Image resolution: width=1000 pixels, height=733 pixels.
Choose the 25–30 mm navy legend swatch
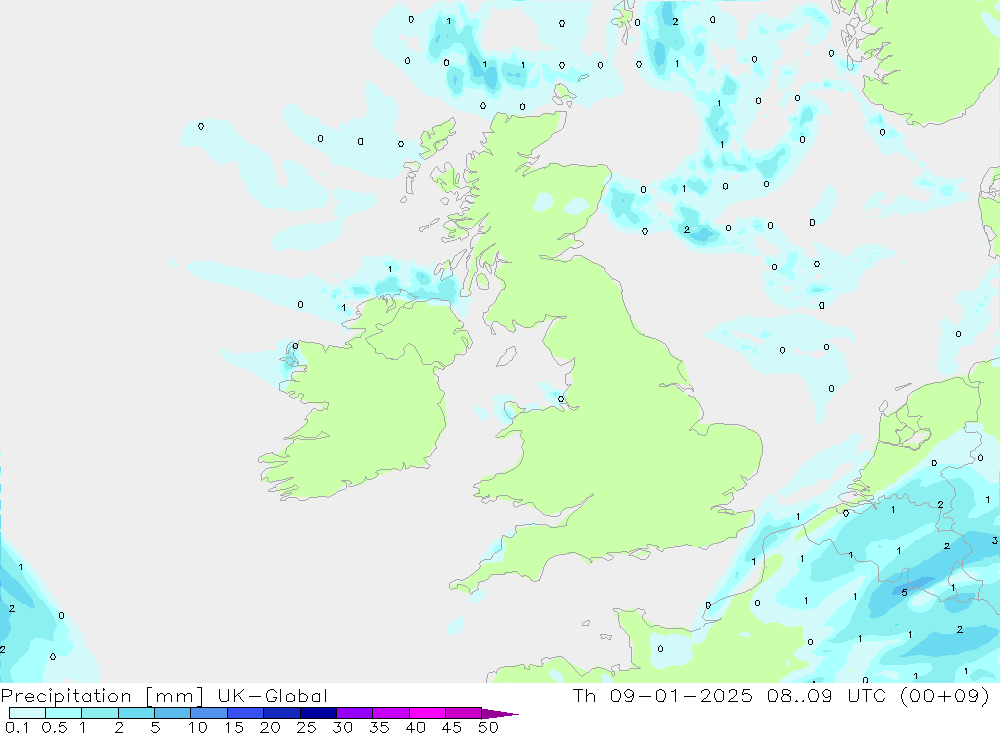coord(318,713)
